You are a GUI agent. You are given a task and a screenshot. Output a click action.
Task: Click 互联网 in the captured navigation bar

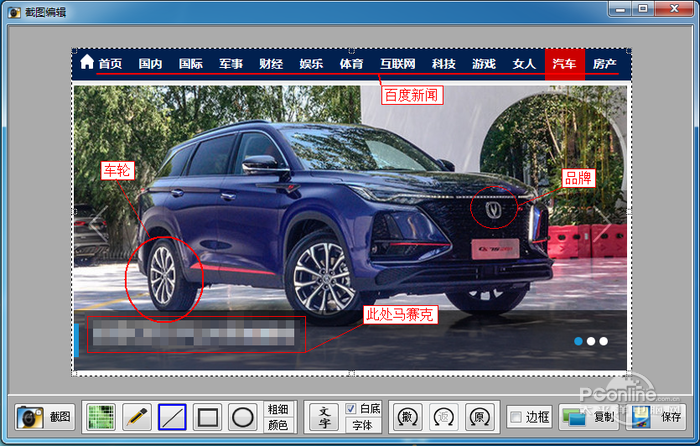click(398, 64)
